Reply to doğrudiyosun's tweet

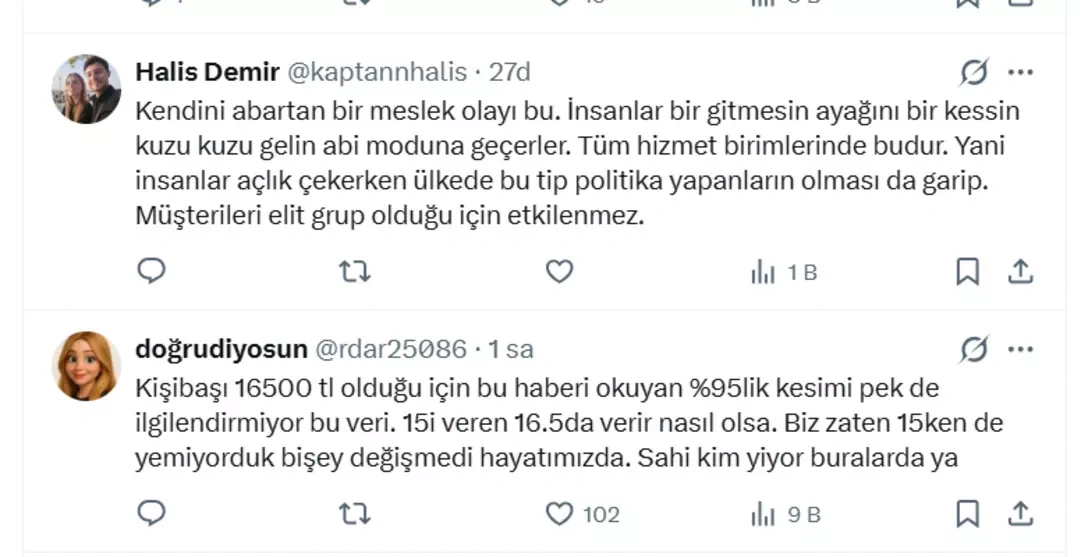point(151,514)
